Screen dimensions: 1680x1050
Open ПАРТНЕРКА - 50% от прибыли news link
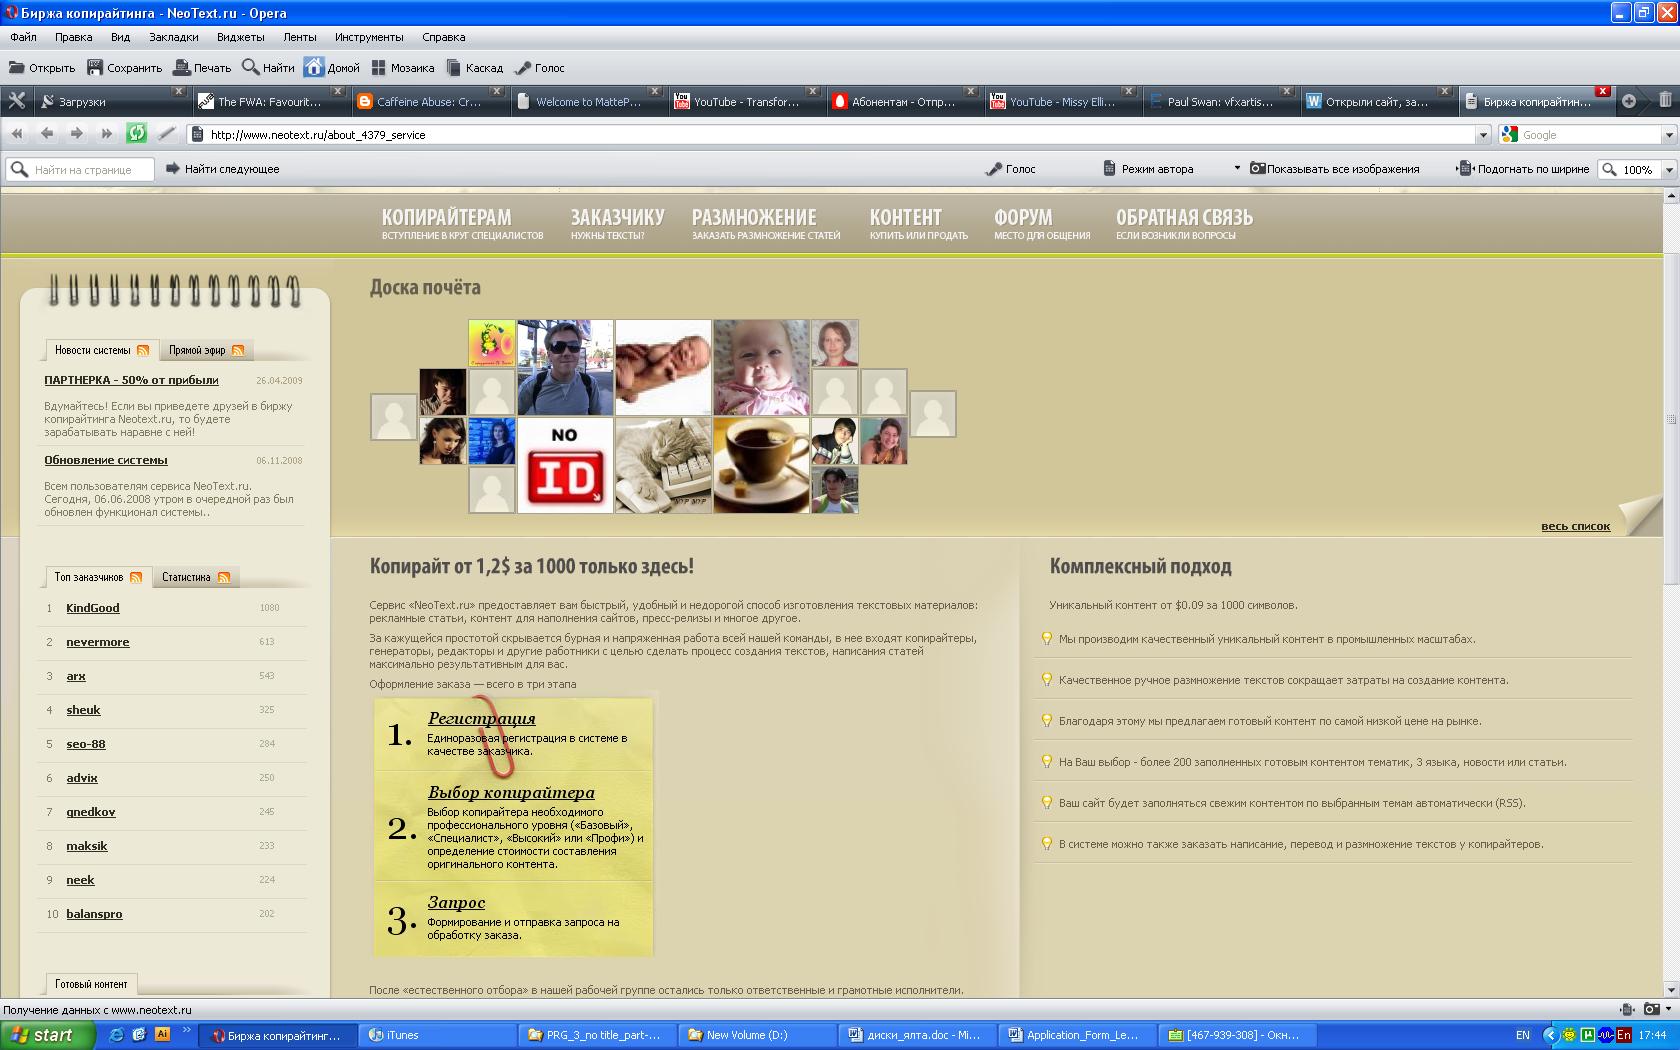click(x=131, y=380)
